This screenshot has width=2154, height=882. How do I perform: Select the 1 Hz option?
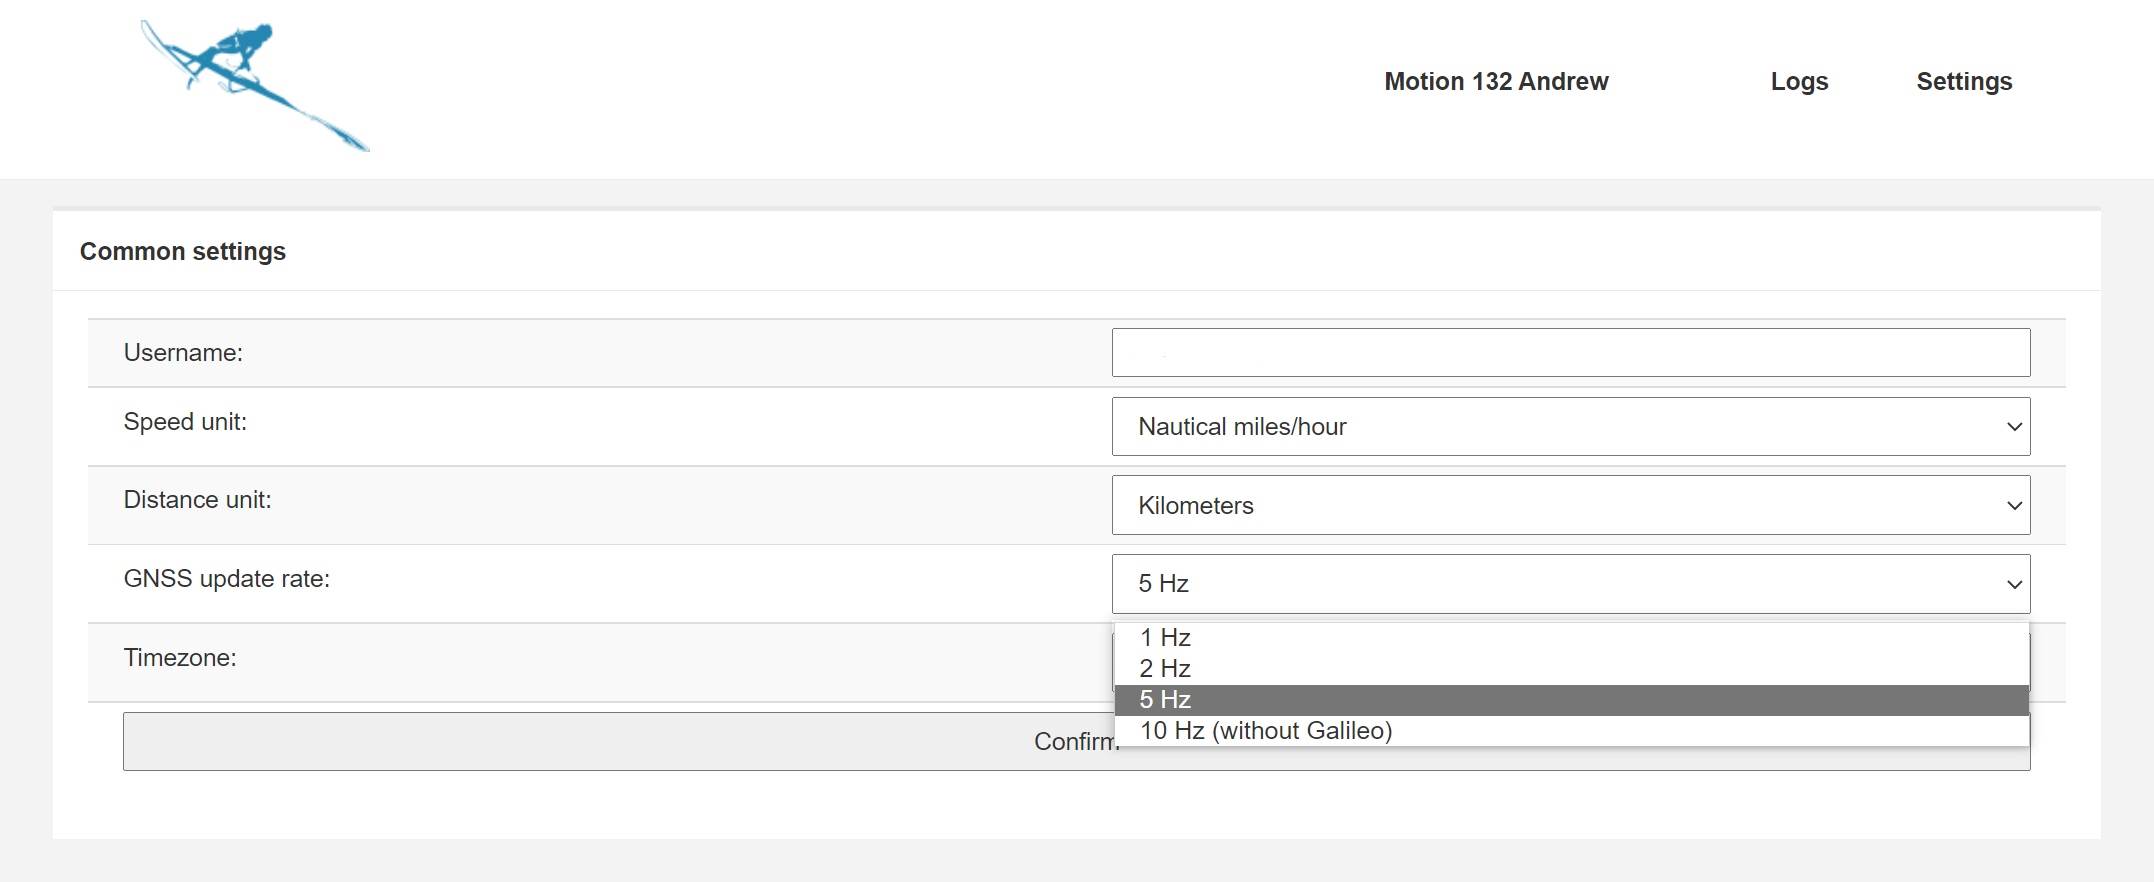point(1165,638)
